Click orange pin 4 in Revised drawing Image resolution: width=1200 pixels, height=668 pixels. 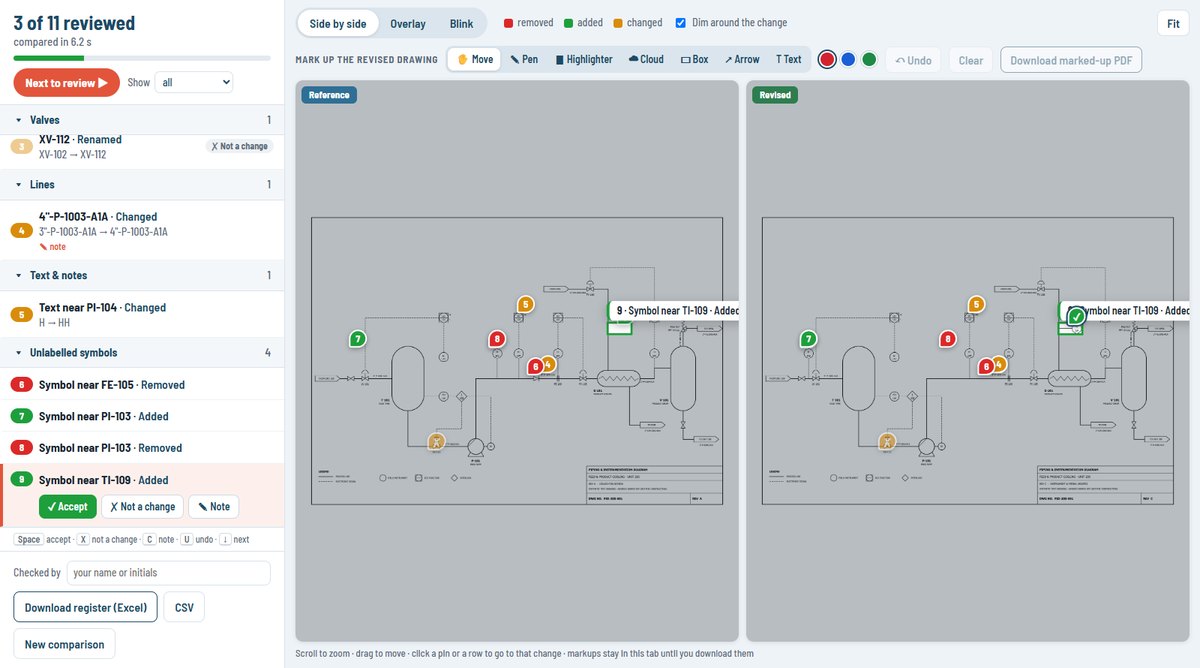point(999,364)
